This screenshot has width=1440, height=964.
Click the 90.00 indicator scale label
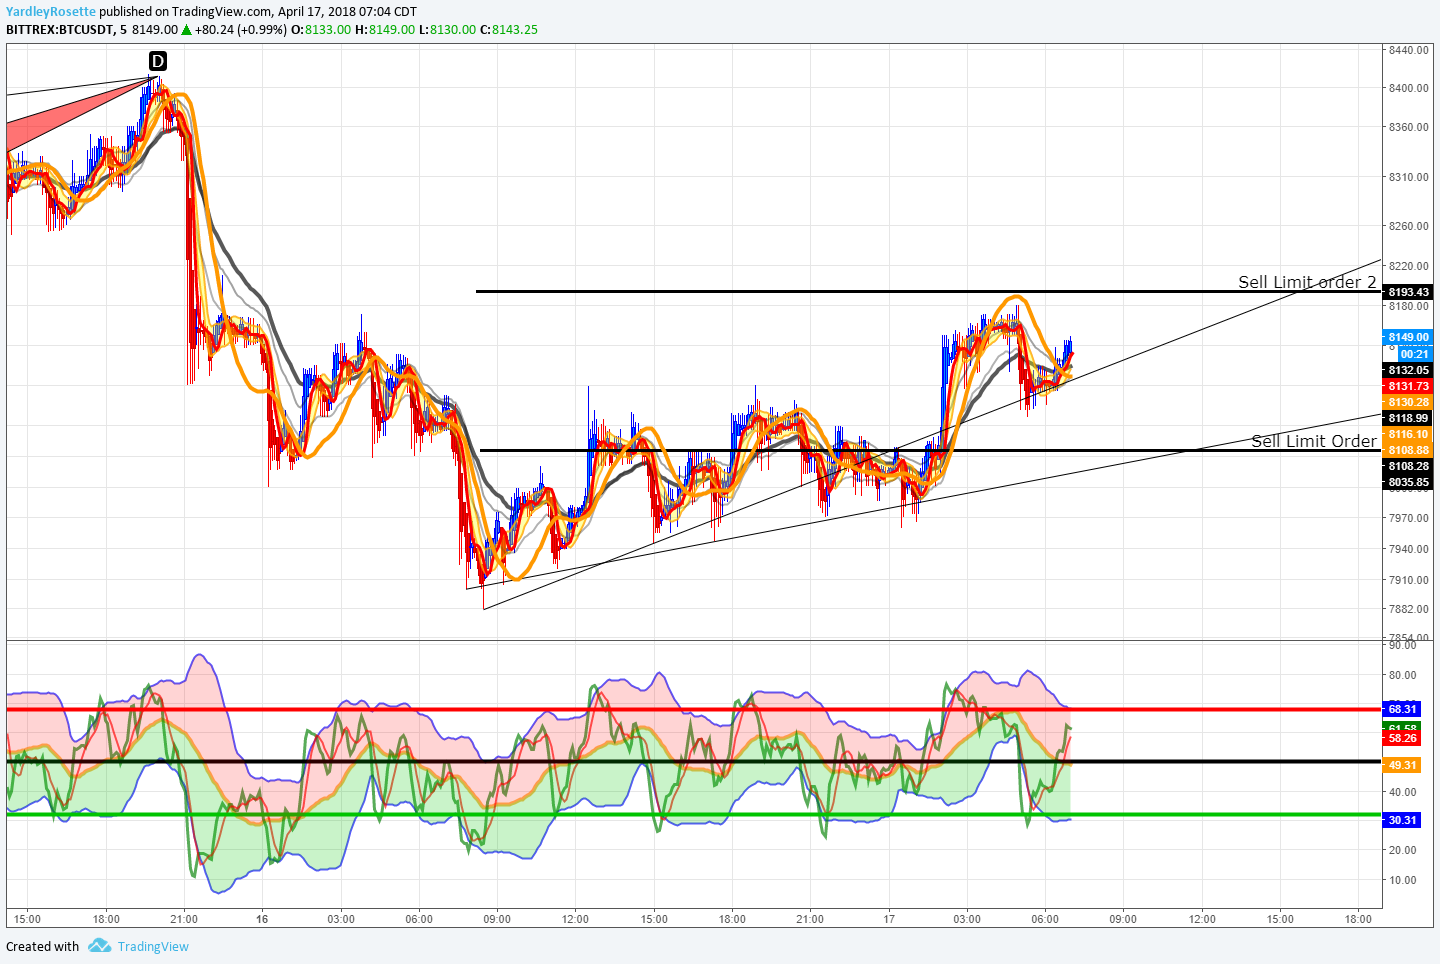pyautogui.click(x=1402, y=645)
